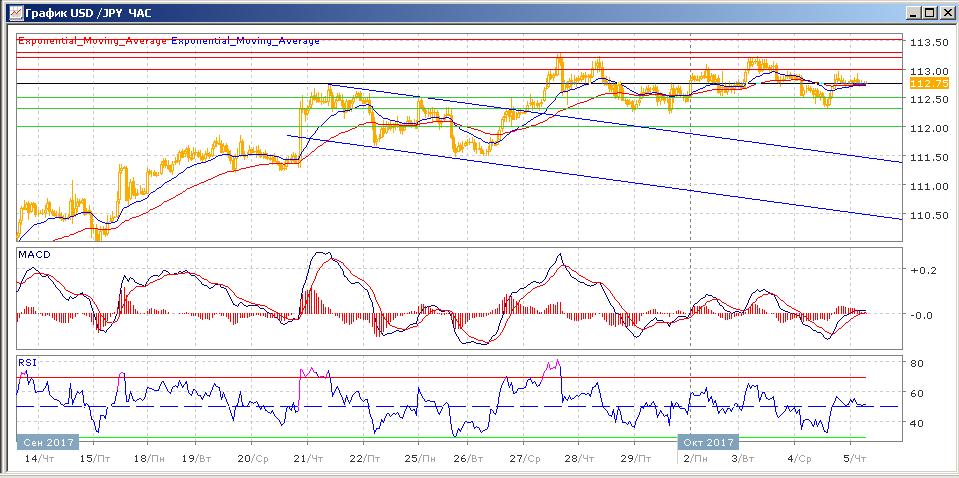Click the 27/Ср date label

(525, 458)
